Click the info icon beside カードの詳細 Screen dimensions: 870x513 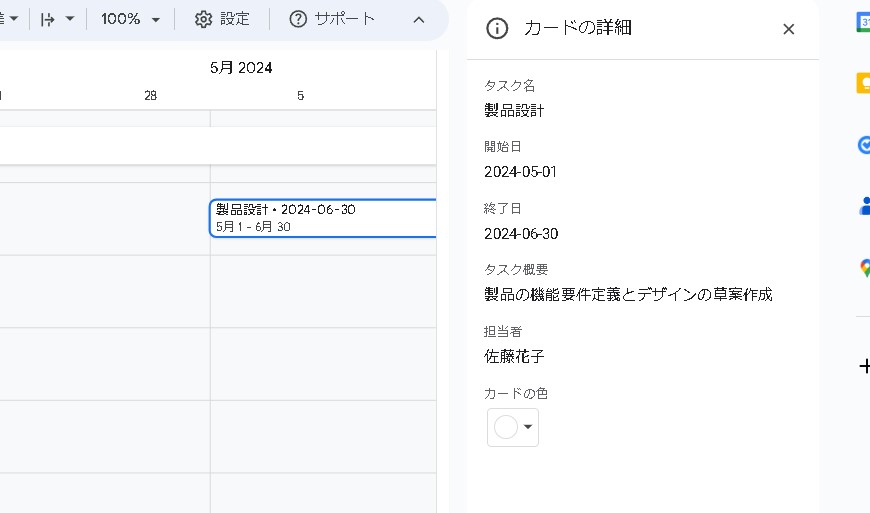(x=497, y=28)
